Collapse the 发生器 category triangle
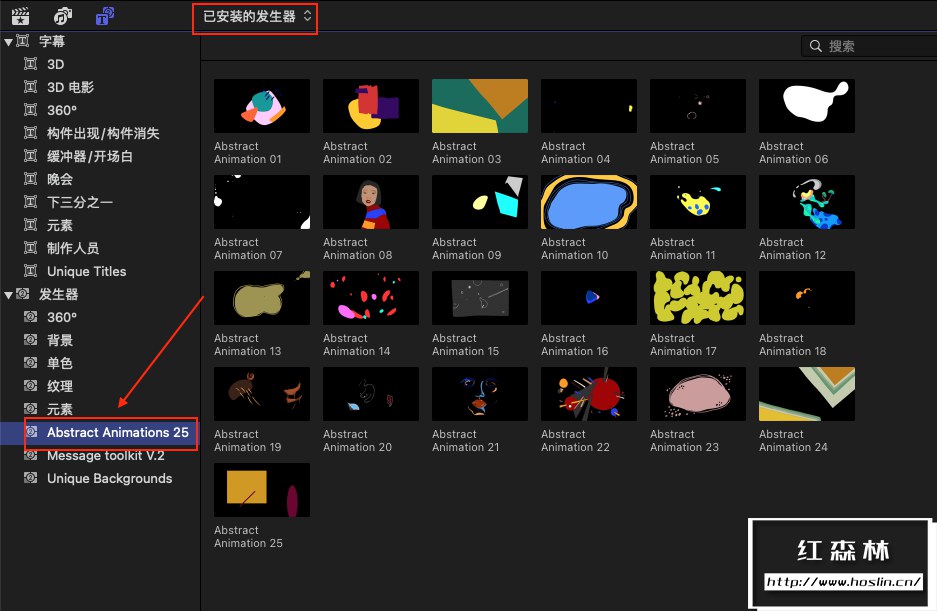This screenshot has height=611, width=937. click(x=8, y=295)
